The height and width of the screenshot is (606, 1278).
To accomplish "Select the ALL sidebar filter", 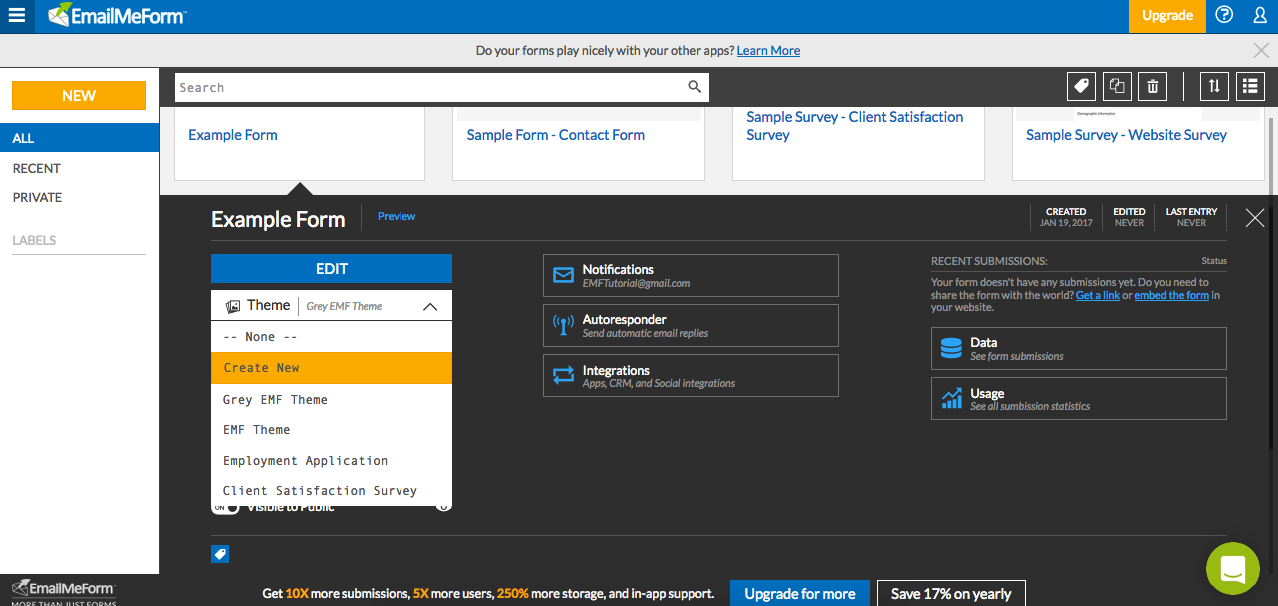I will point(80,138).
